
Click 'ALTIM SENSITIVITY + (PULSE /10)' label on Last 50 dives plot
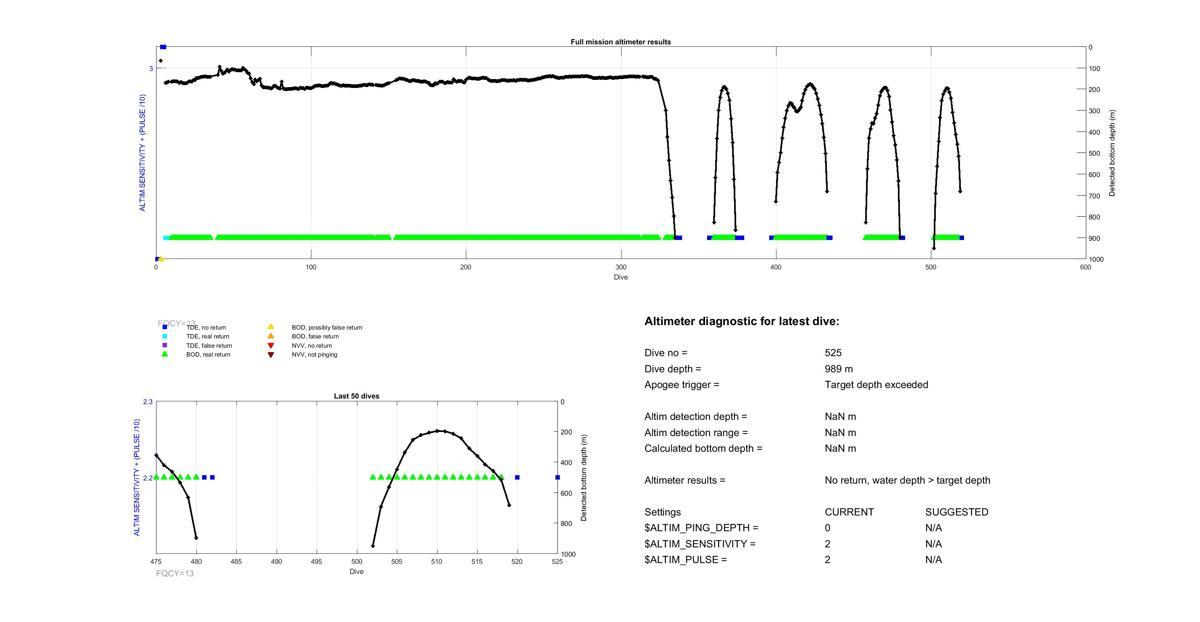[137, 477]
